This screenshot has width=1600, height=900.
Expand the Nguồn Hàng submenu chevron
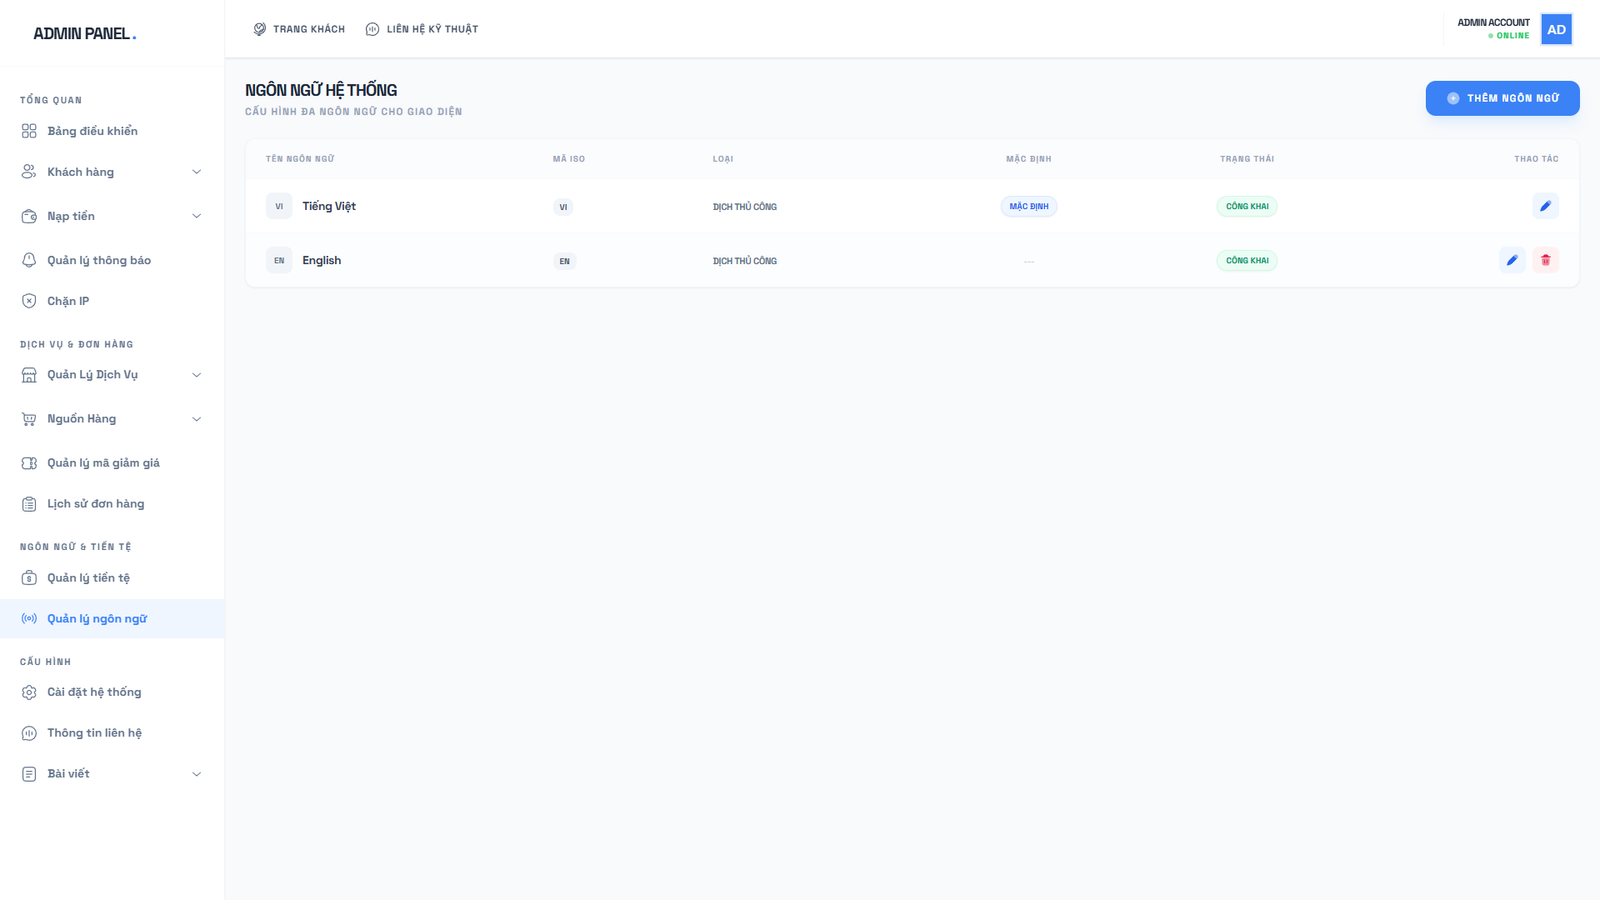[x=196, y=419]
